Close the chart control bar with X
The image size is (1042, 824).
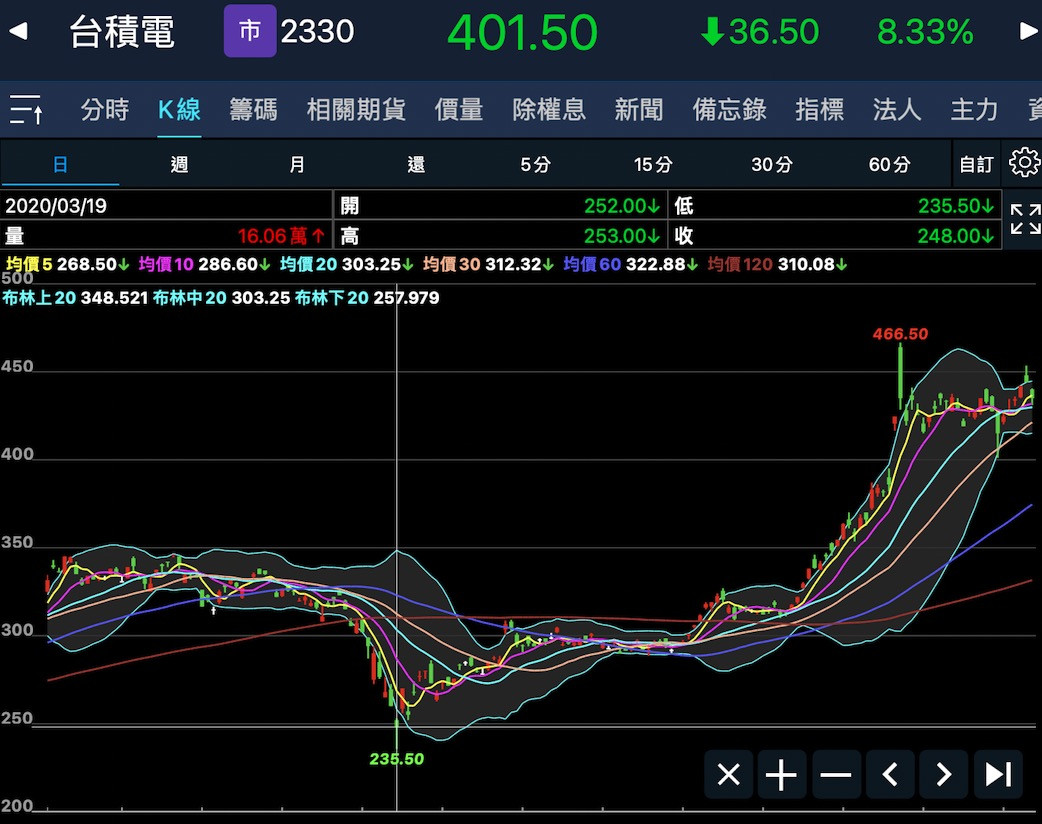click(729, 774)
